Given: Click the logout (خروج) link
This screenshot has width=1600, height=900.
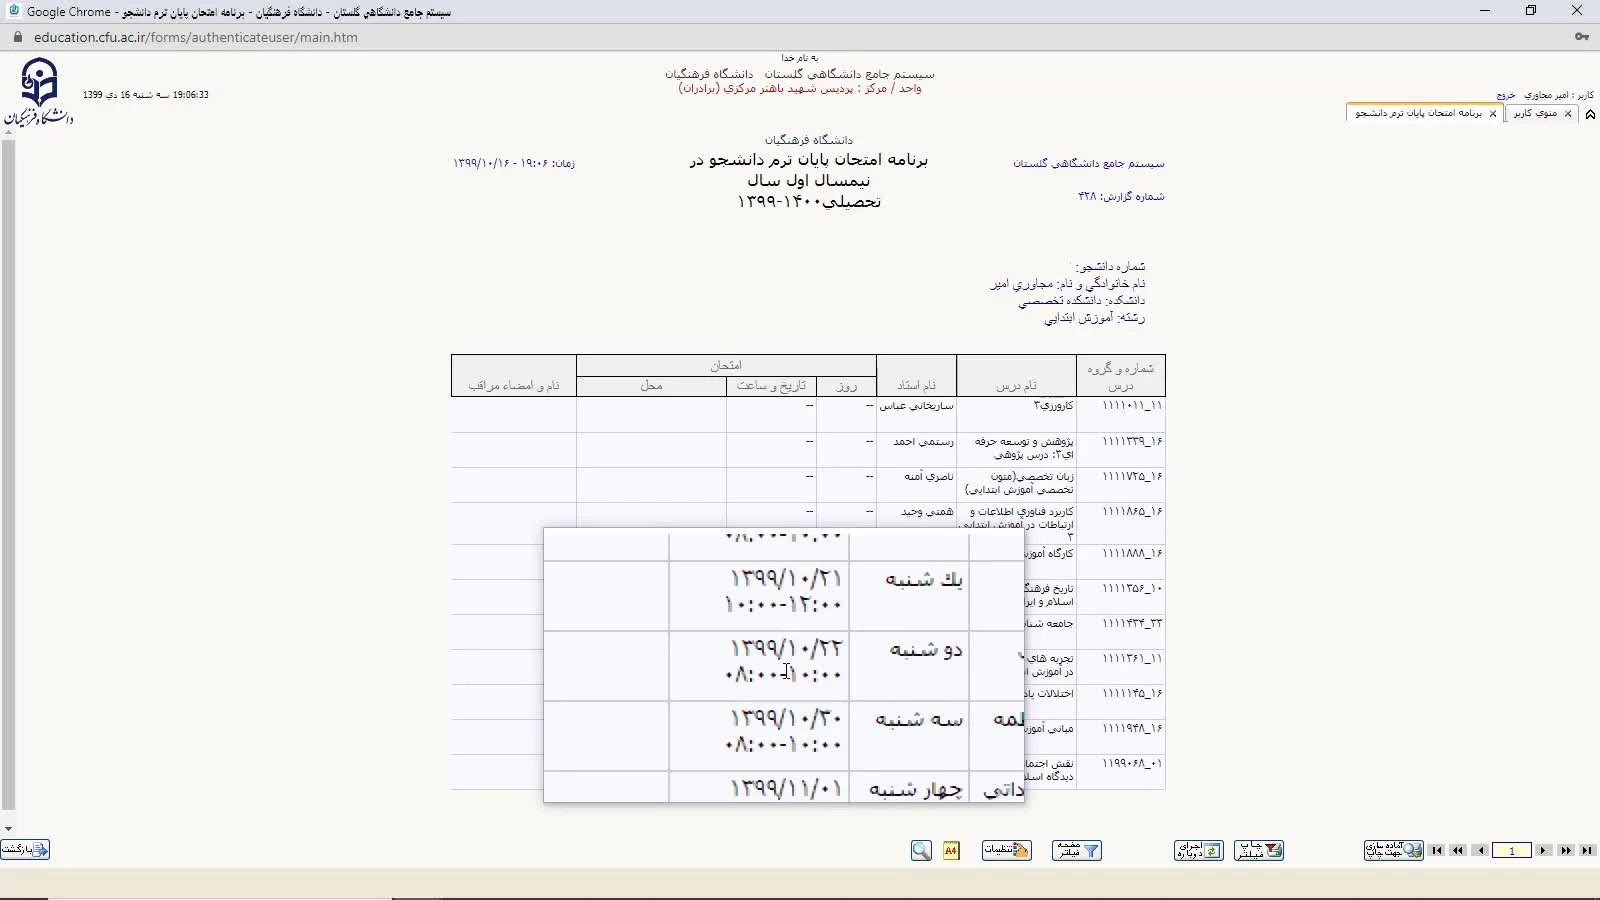Looking at the screenshot, I should click(1505, 95).
